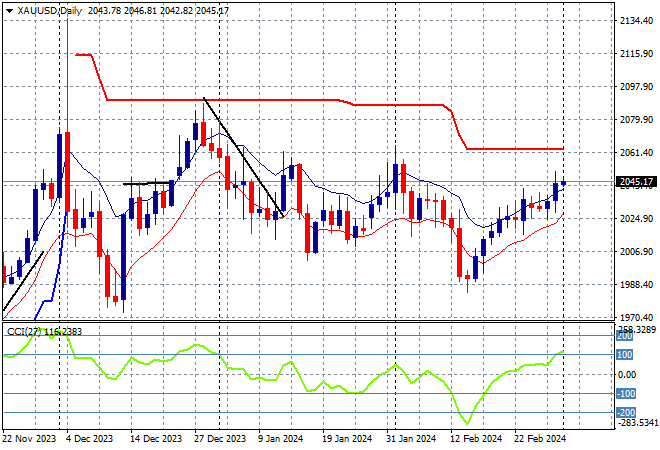Select the current price label 2045.17
660x450 pixels.
pyautogui.click(x=636, y=182)
